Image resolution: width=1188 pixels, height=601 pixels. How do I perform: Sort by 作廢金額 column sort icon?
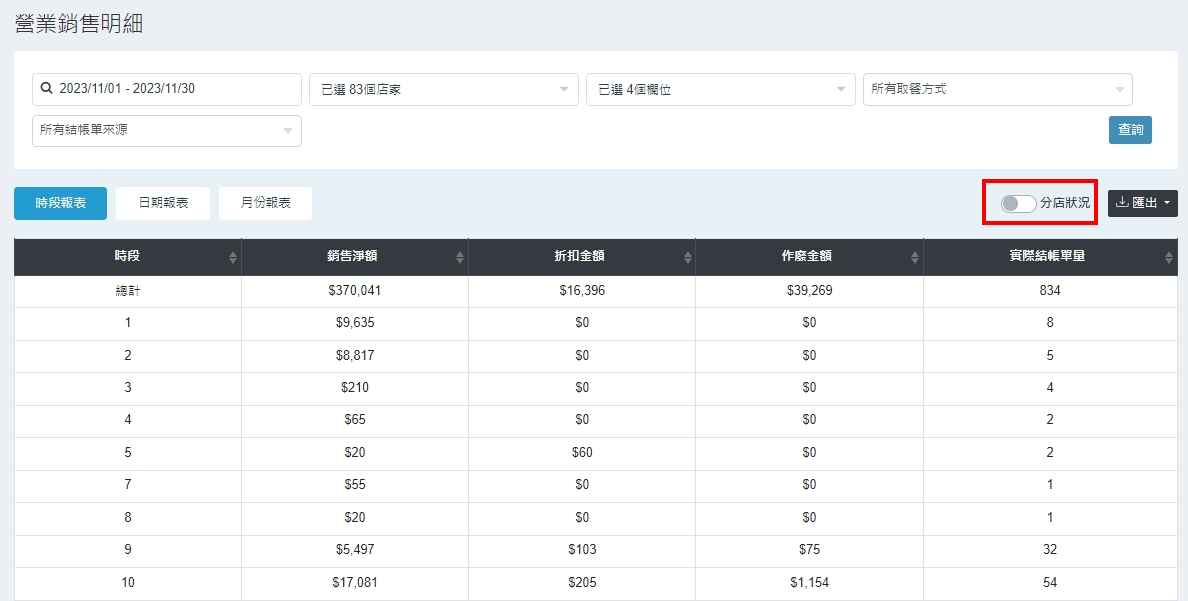tap(915, 257)
